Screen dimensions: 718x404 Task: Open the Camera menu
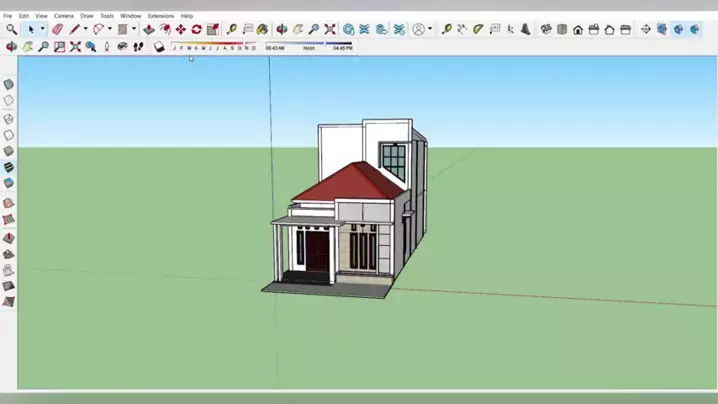click(63, 16)
